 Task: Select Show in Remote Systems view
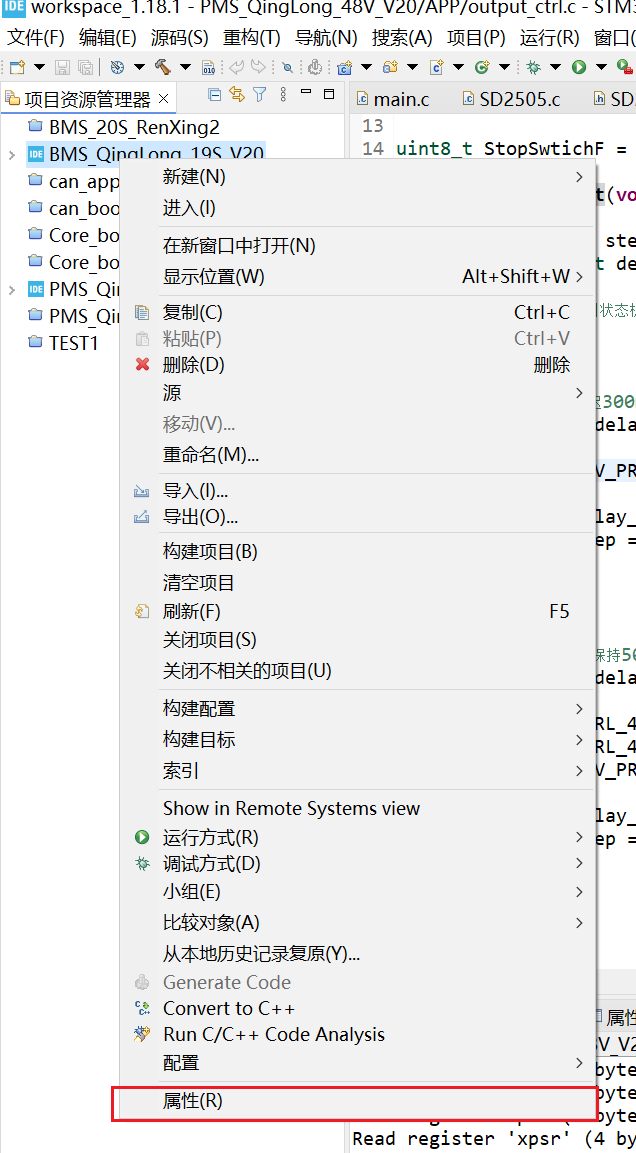[x=357, y=808]
